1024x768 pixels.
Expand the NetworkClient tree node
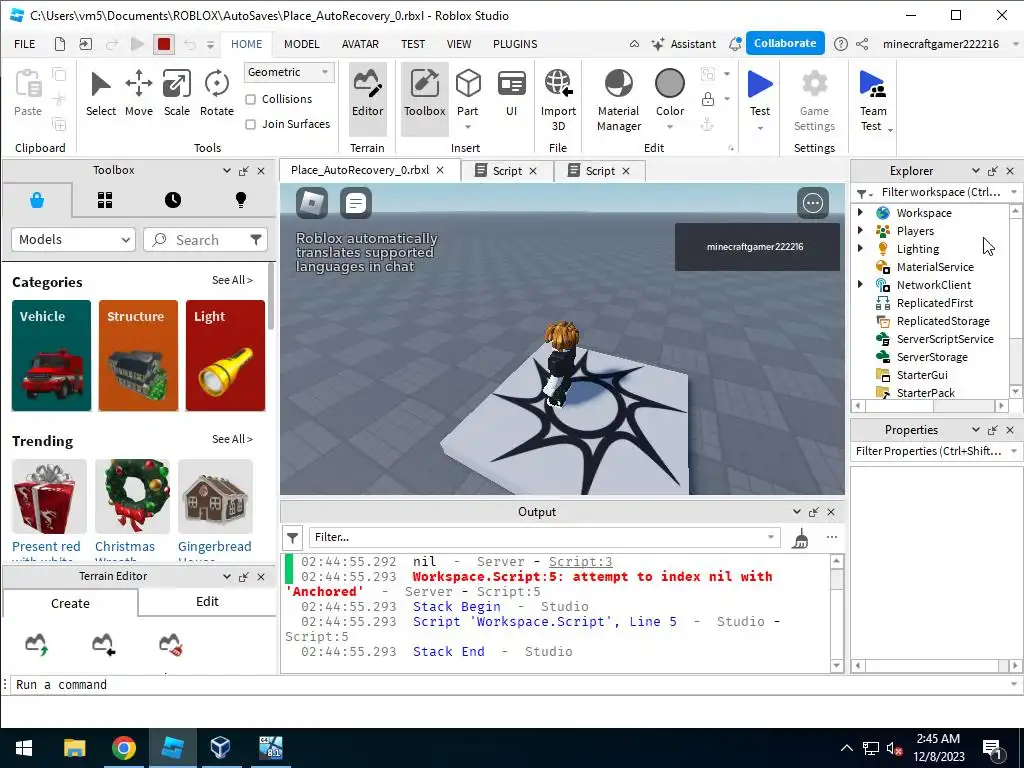pos(860,284)
